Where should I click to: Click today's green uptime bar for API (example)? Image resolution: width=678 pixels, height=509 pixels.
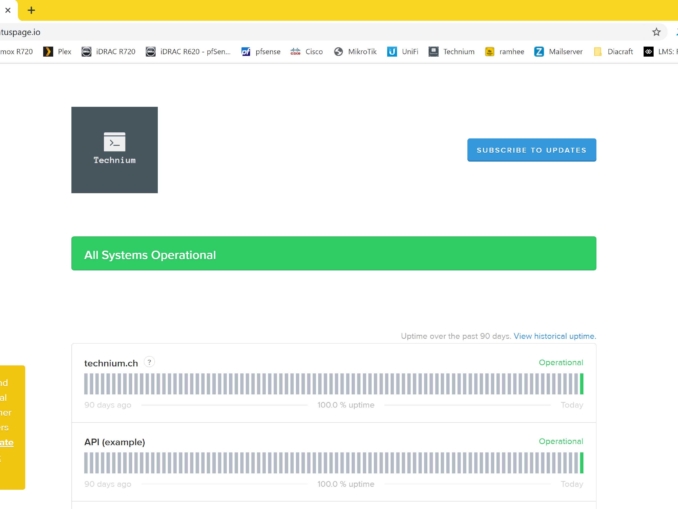click(581, 462)
